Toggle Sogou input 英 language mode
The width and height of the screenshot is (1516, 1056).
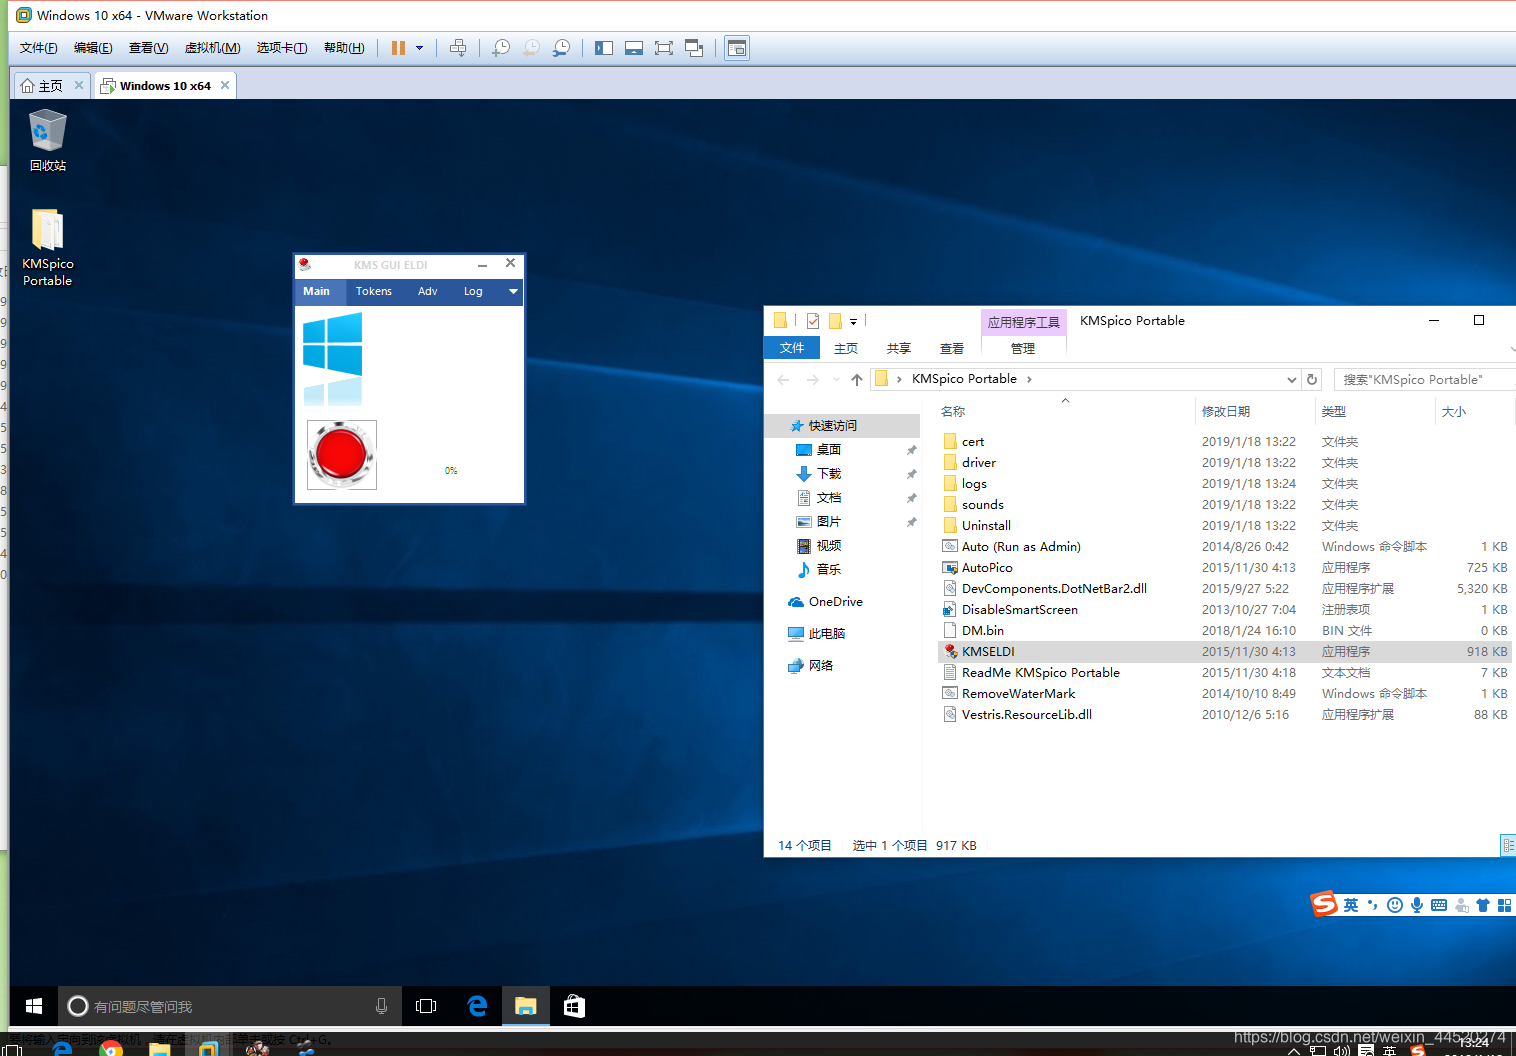pyautogui.click(x=1351, y=905)
